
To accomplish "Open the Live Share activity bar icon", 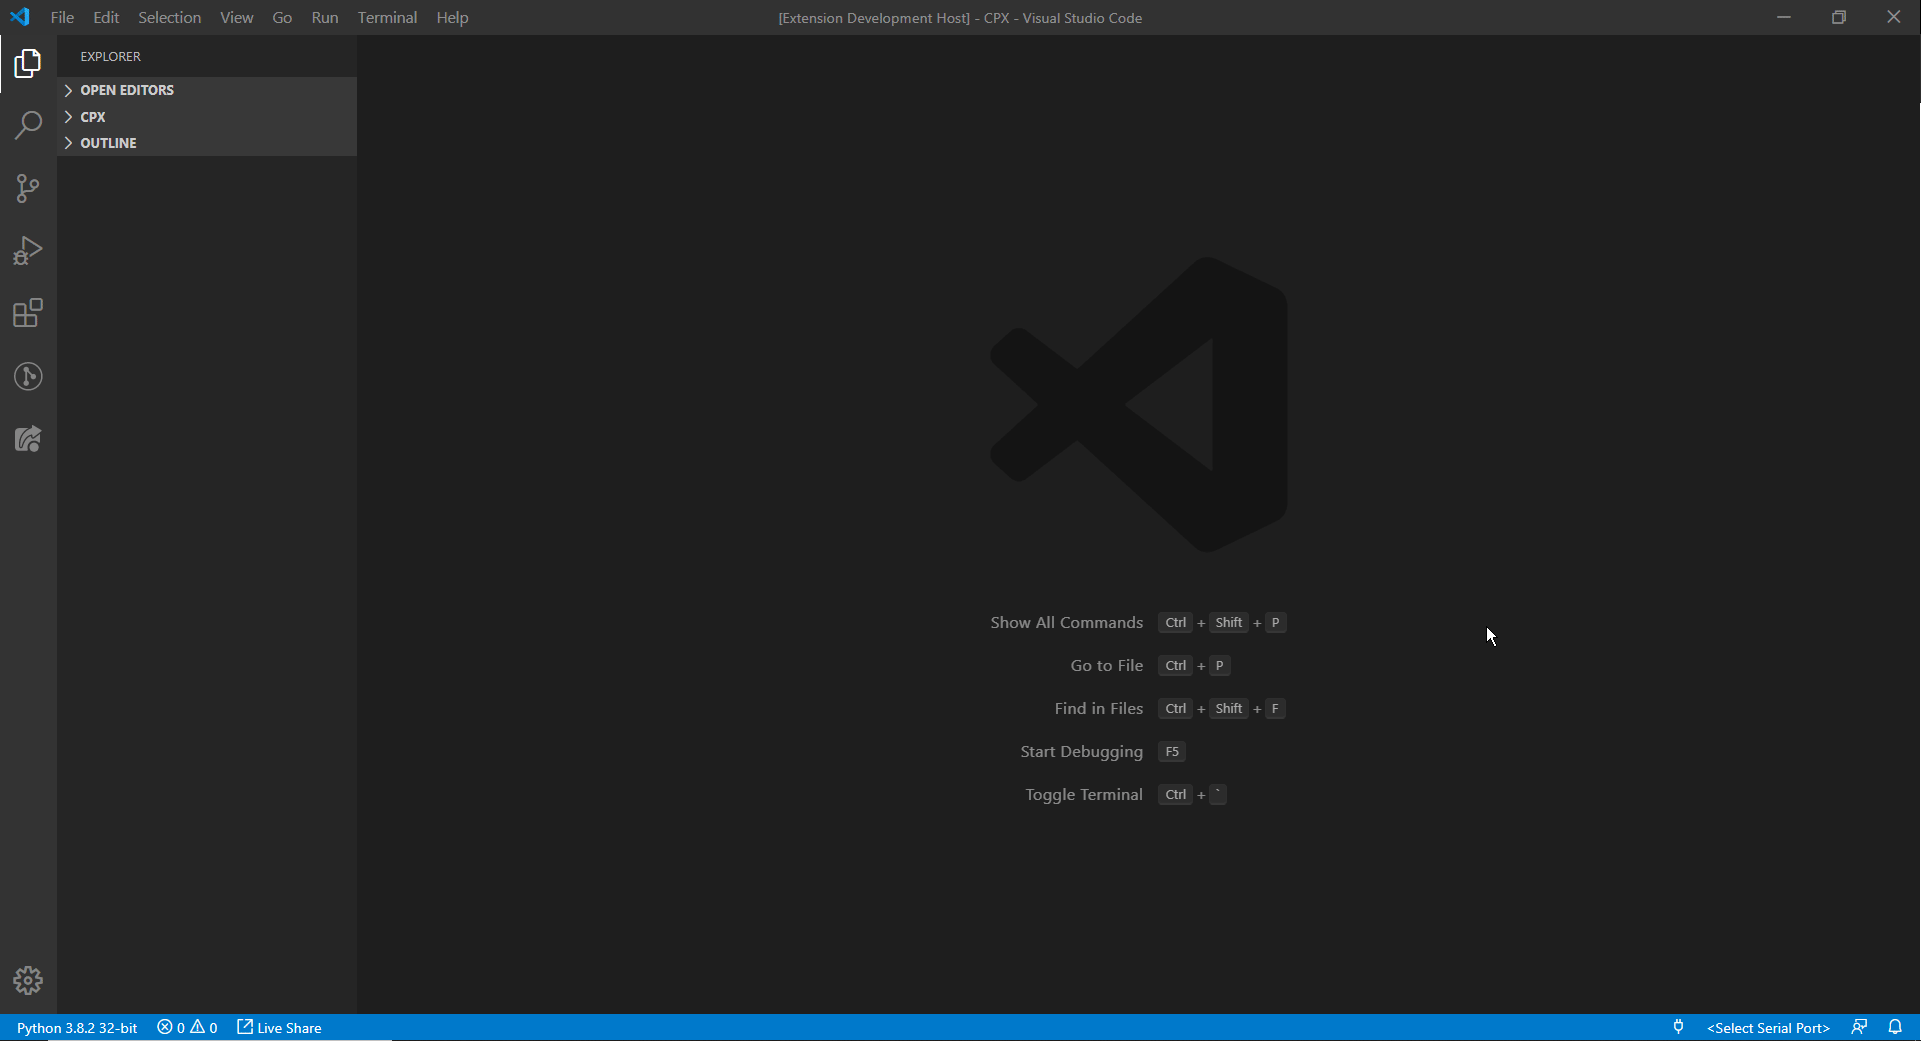I will tap(28, 439).
